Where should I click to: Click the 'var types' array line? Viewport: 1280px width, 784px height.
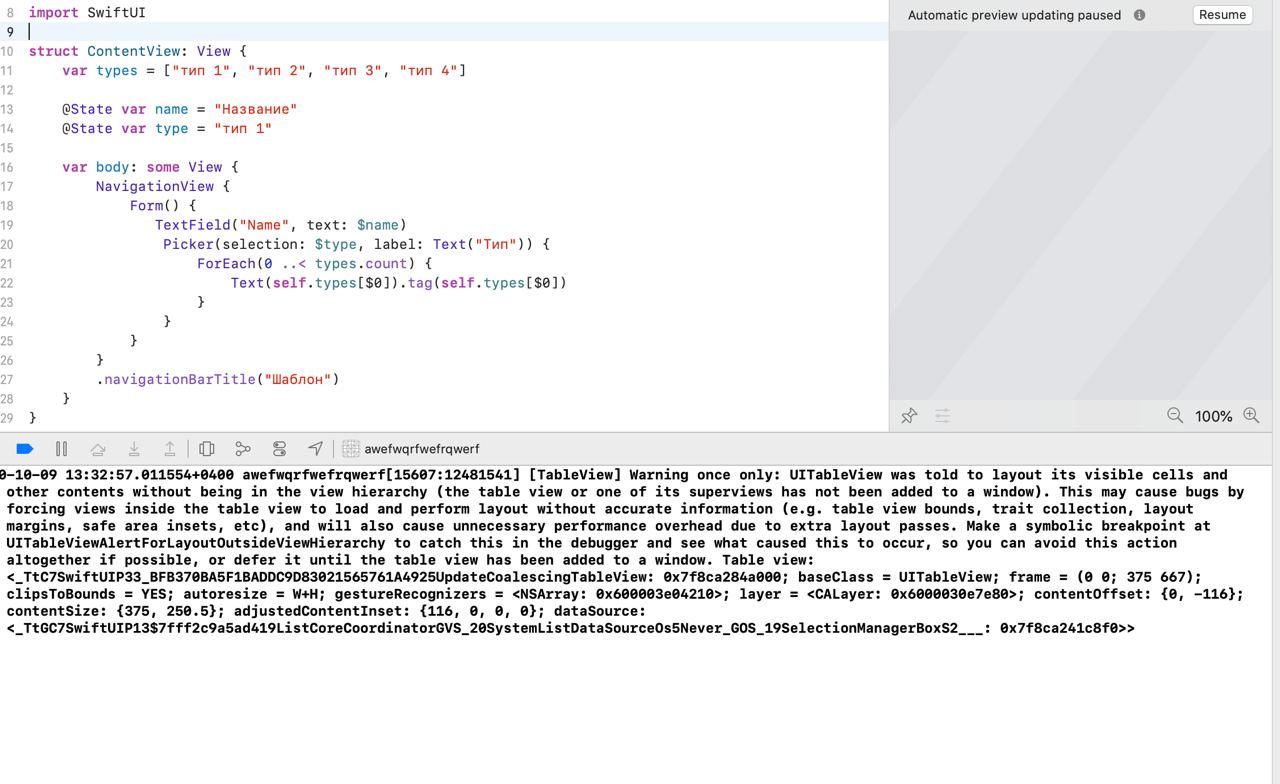[264, 70]
